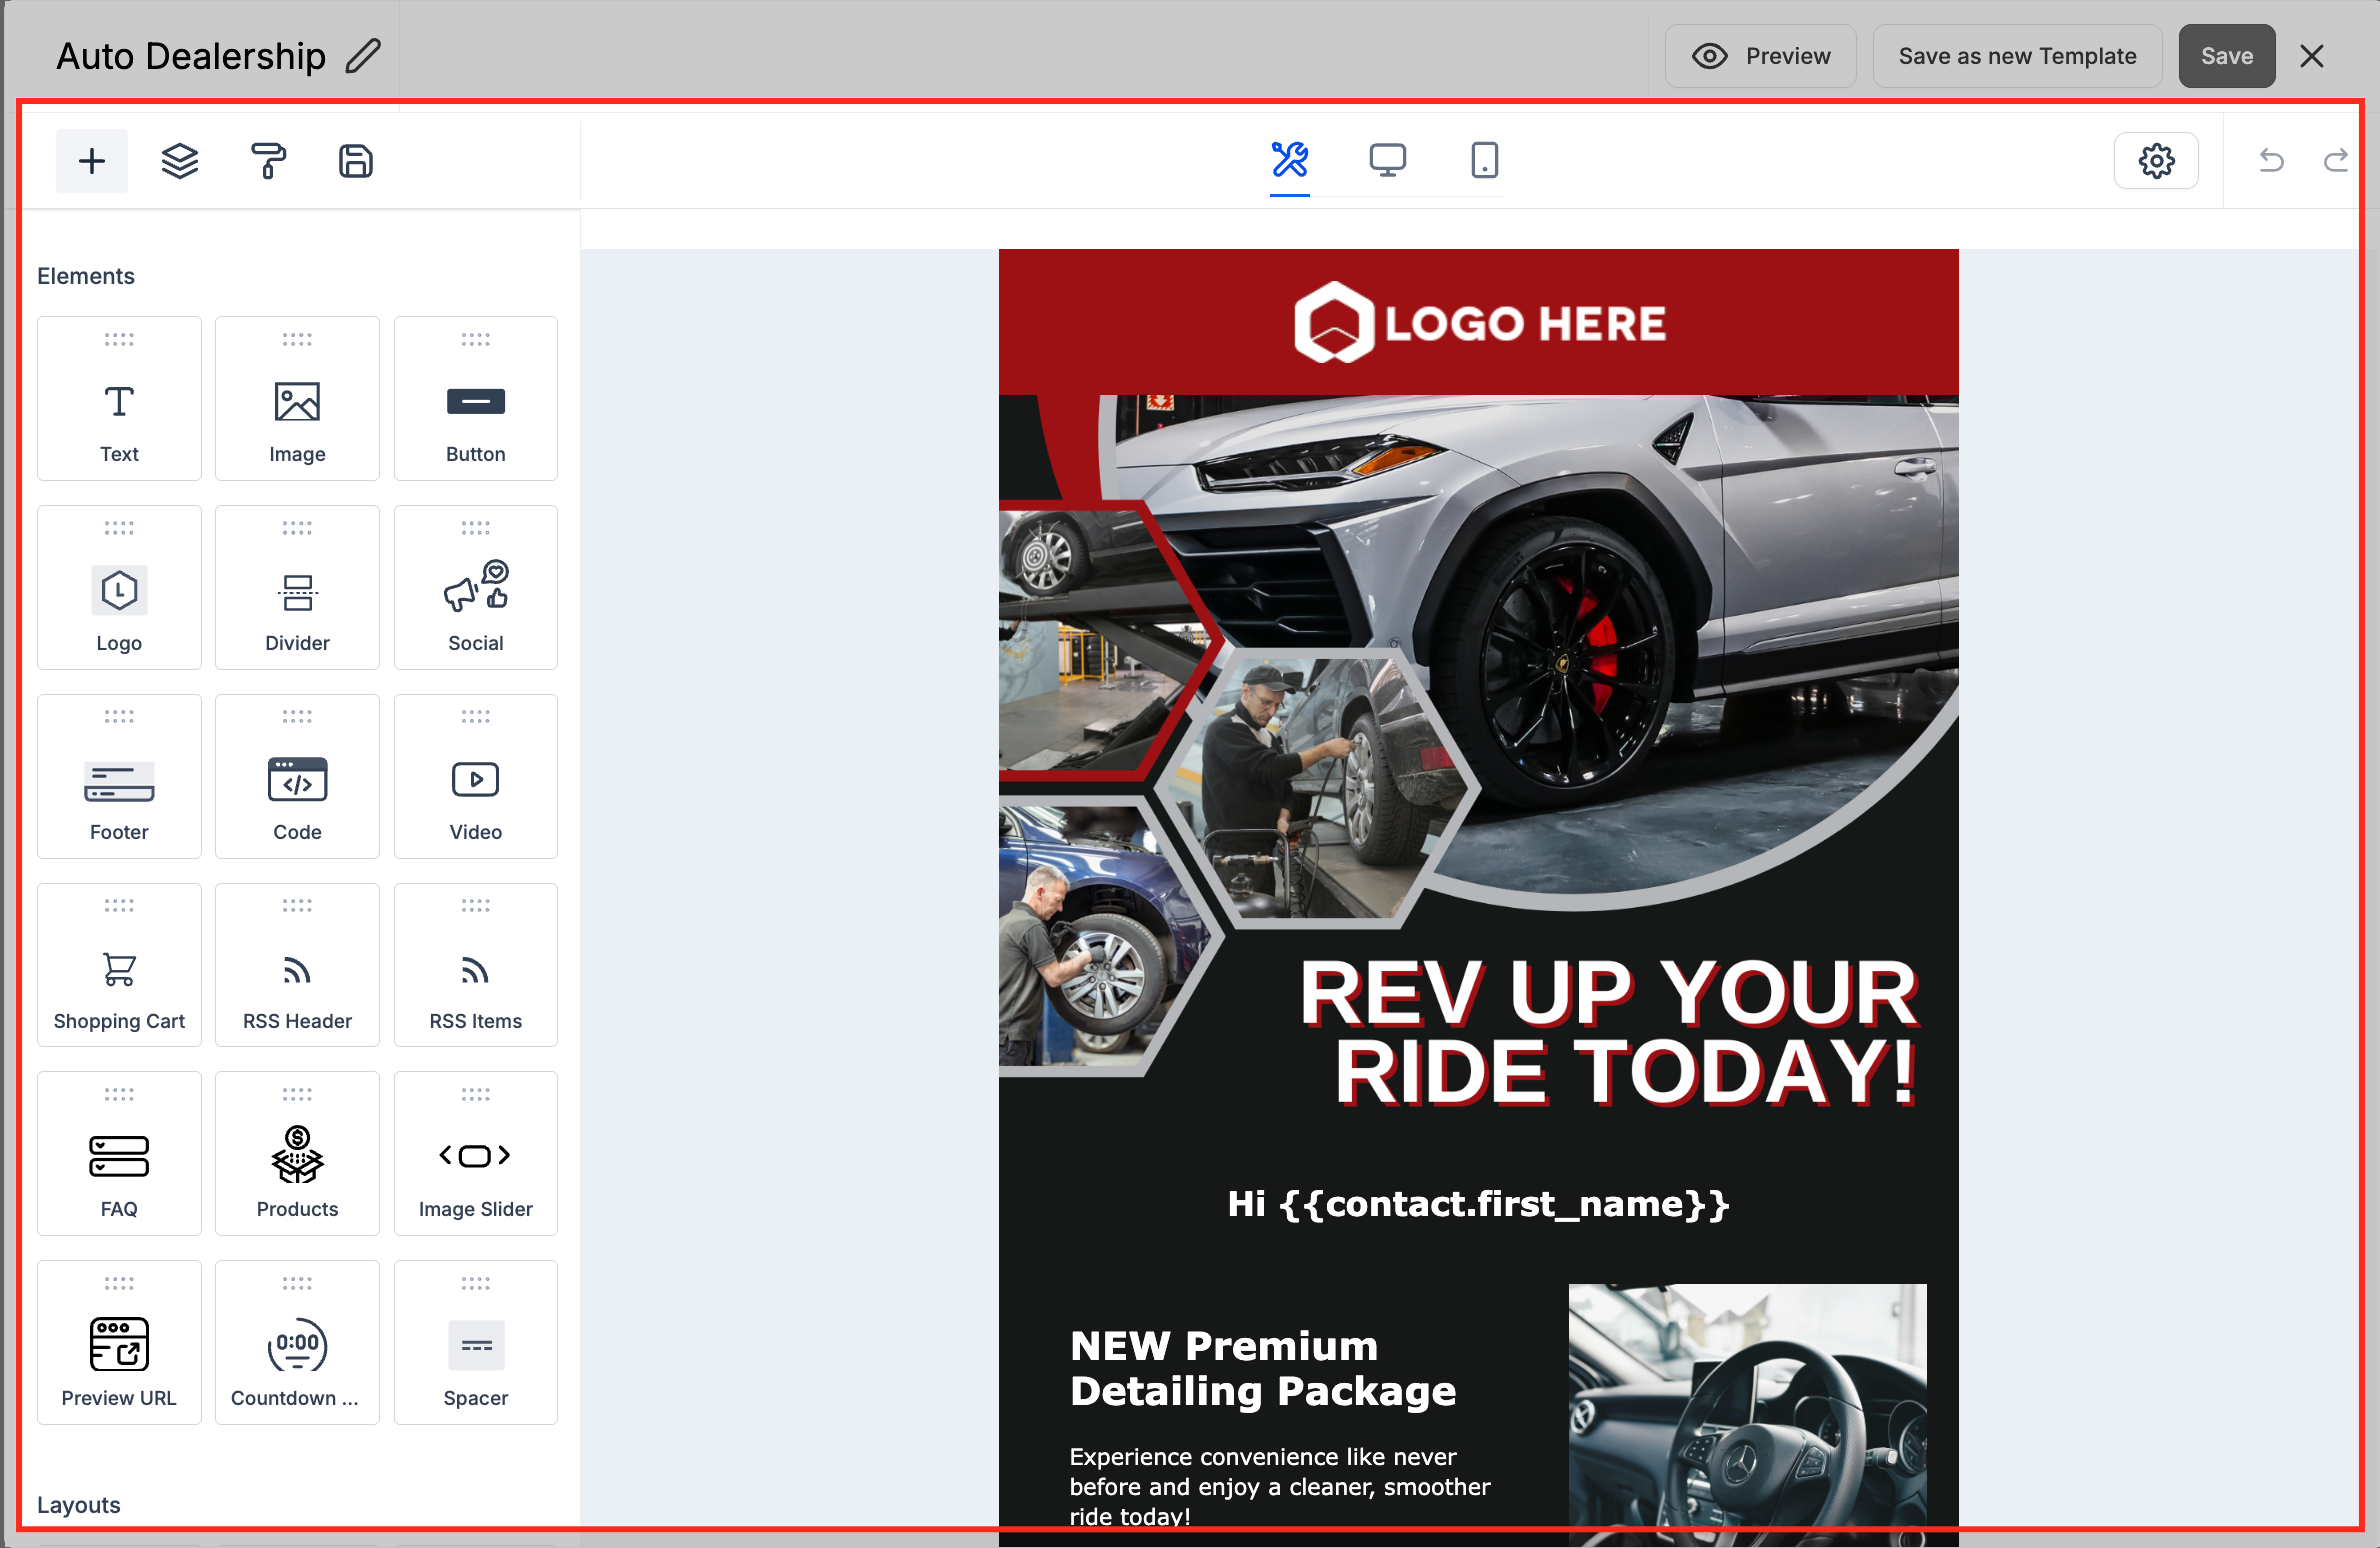This screenshot has height=1548, width=2380.
Task: Edit template name with pencil icon
Action: click(363, 56)
